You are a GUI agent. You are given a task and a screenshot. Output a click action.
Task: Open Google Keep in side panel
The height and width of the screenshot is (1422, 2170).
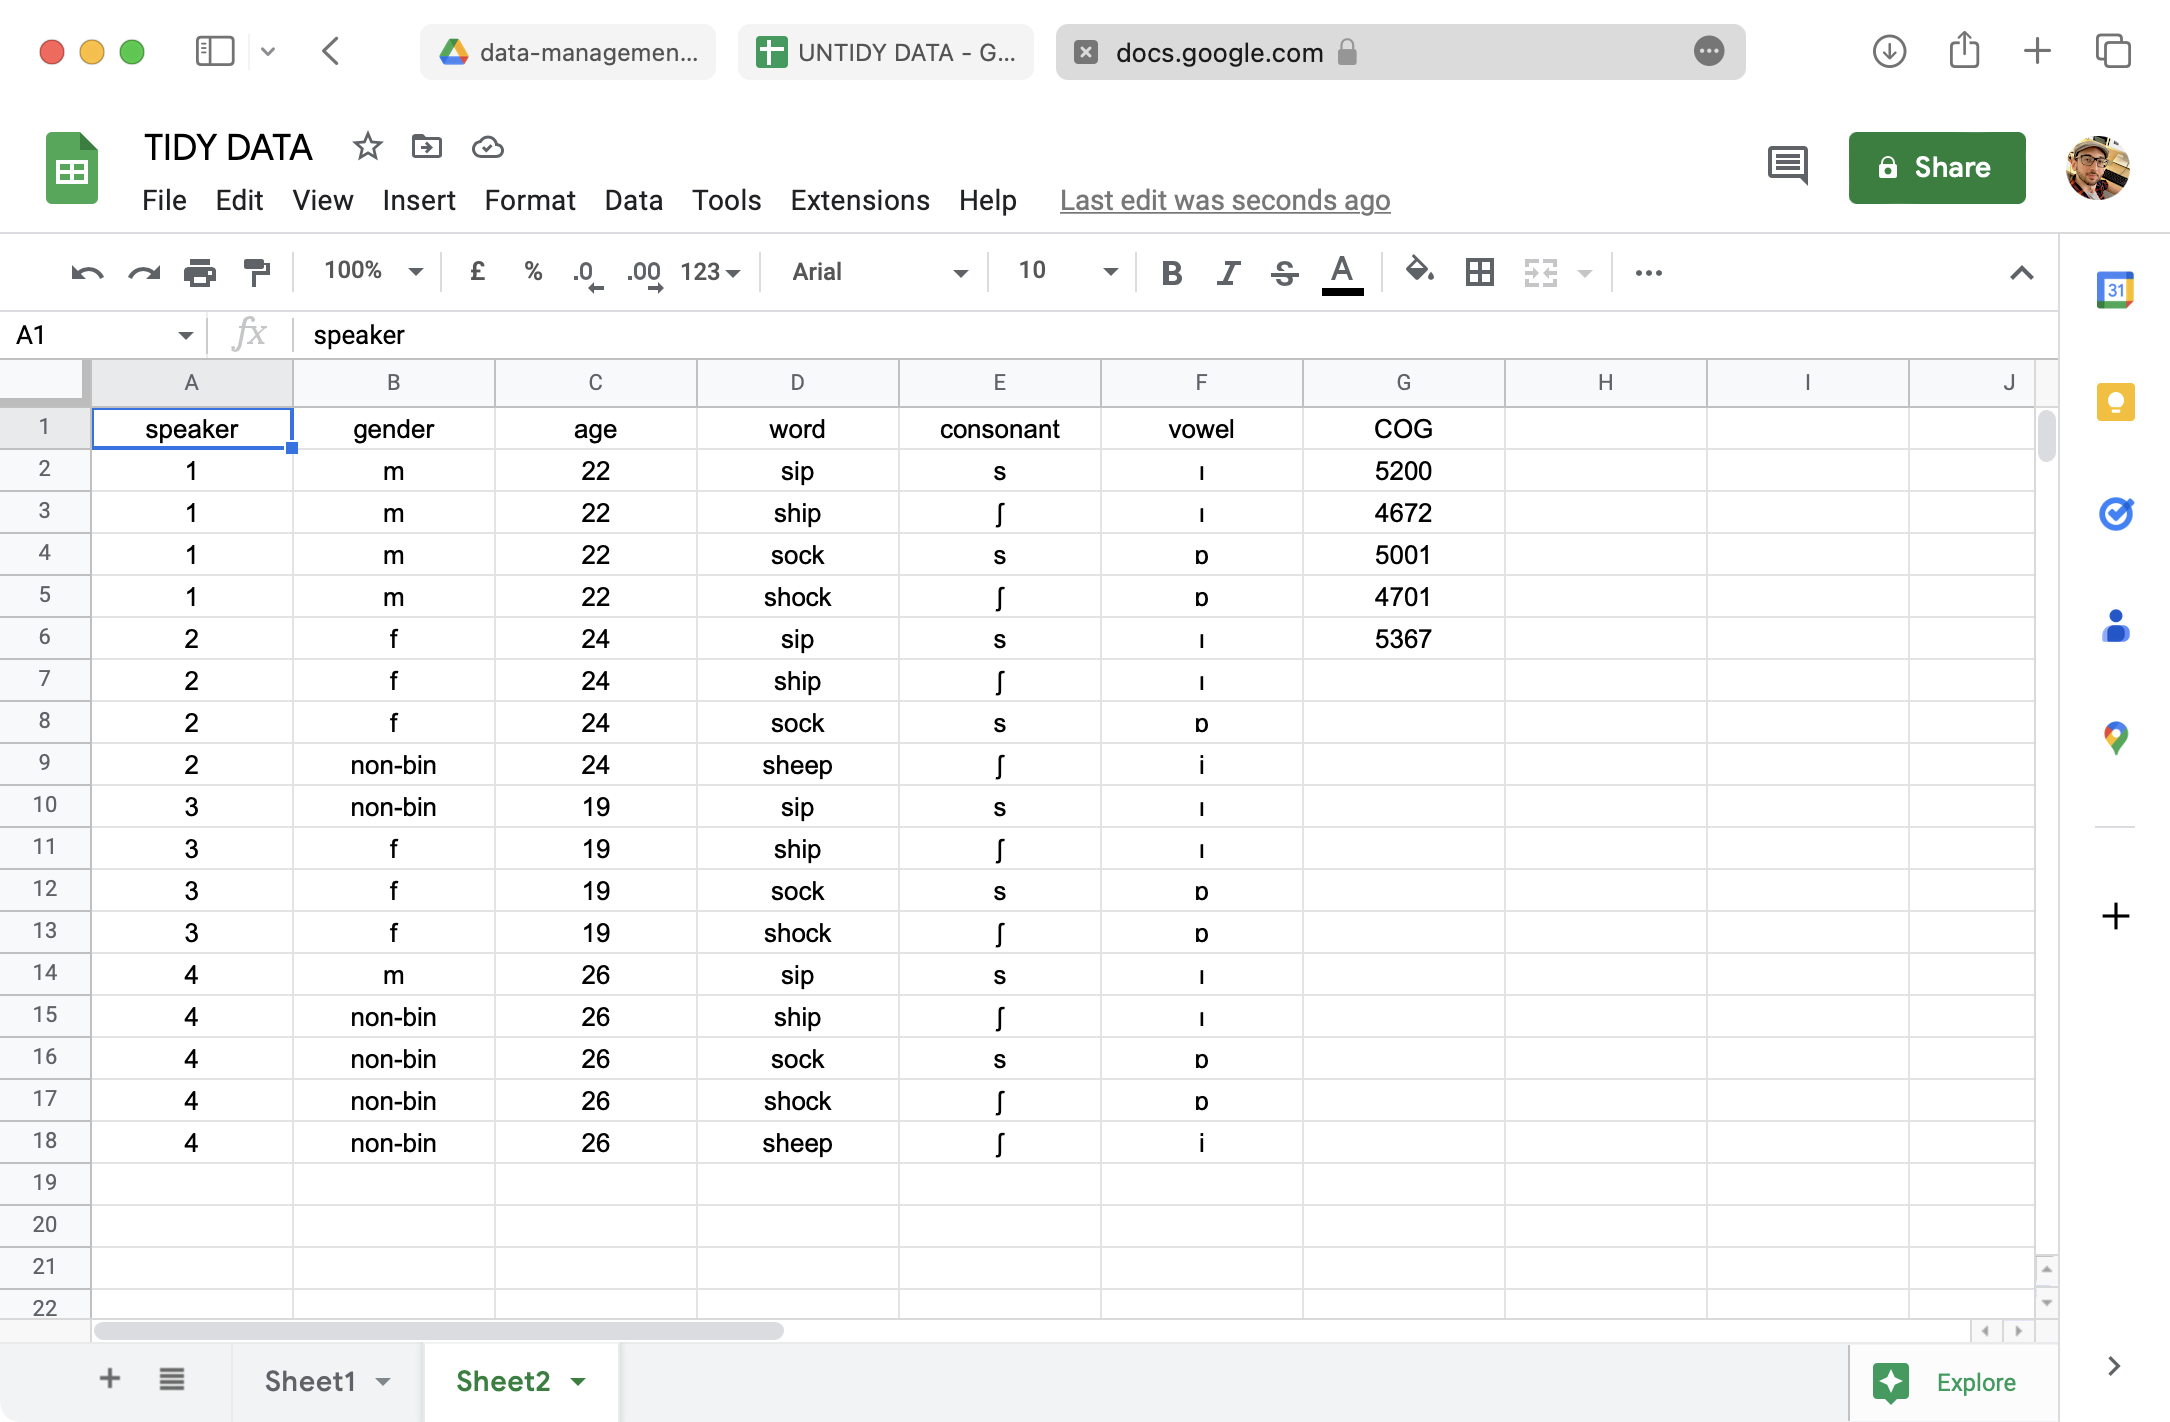2115,402
